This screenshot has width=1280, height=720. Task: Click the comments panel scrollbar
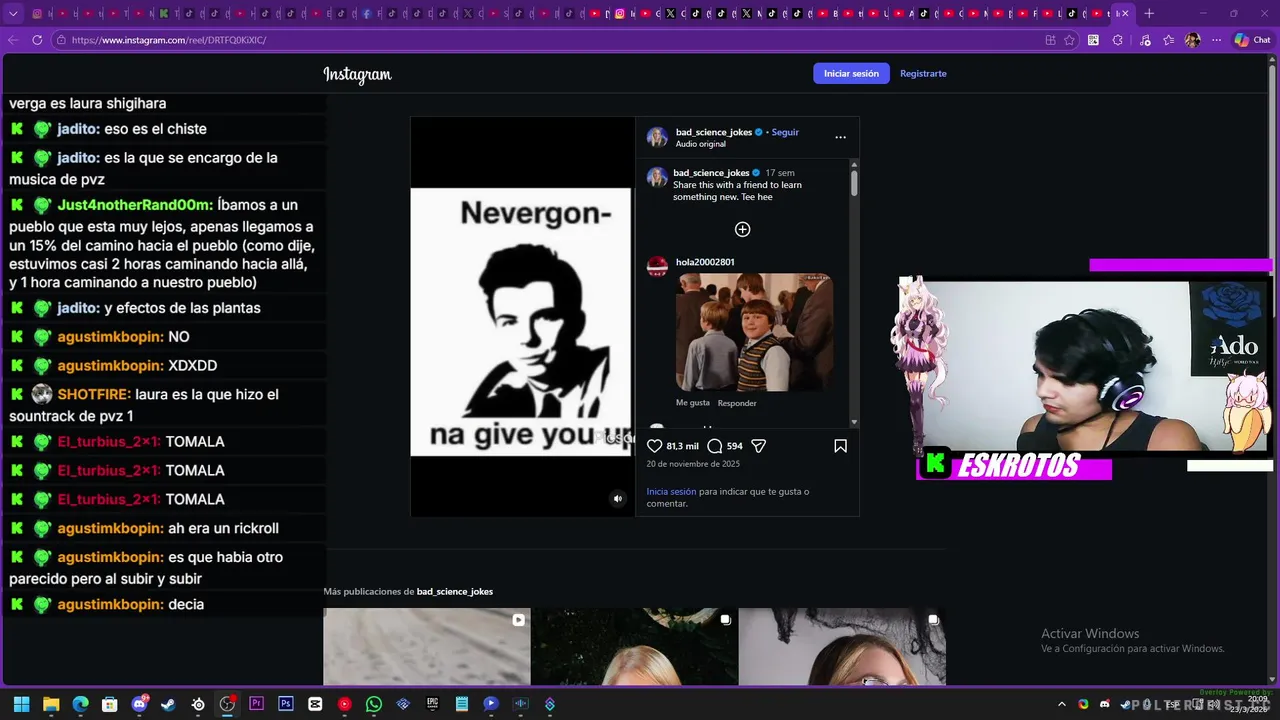coord(854,183)
